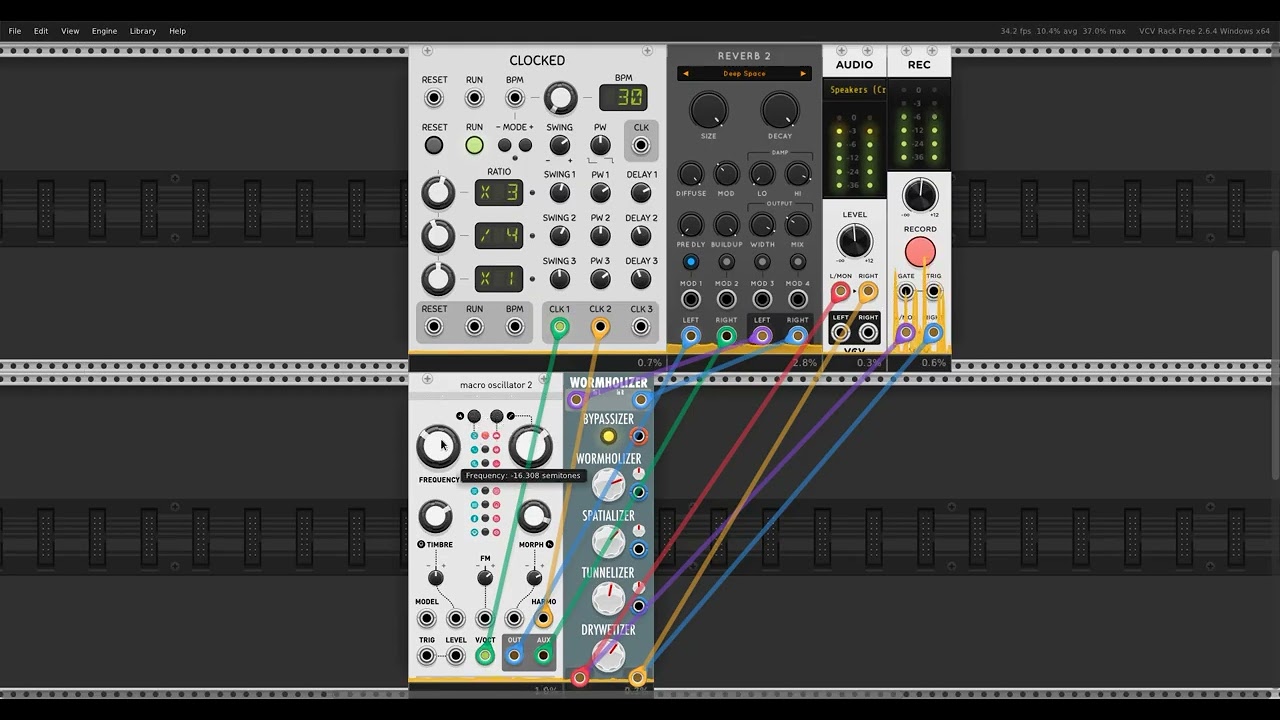Click the GATE input jack on REC module
Image resolution: width=1280 pixels, height=720 pixels.
point(906,292)
